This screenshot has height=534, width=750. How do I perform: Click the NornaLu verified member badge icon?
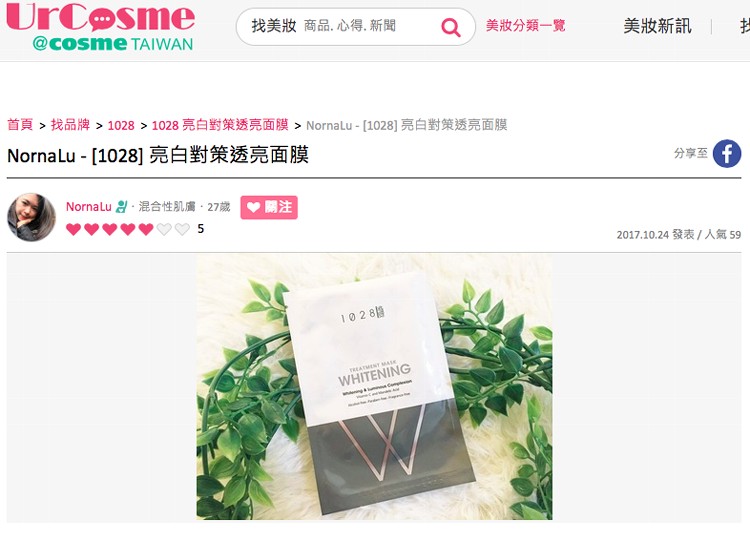point(122,206)
